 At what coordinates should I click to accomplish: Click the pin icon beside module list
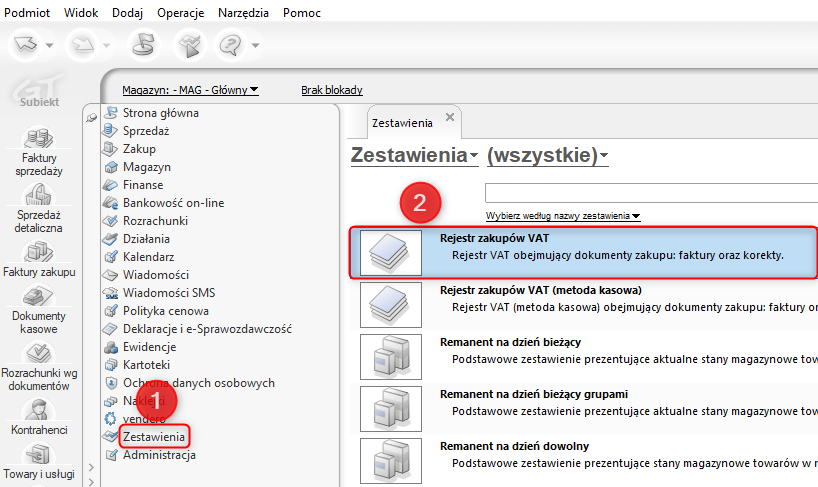click(92, 118)
